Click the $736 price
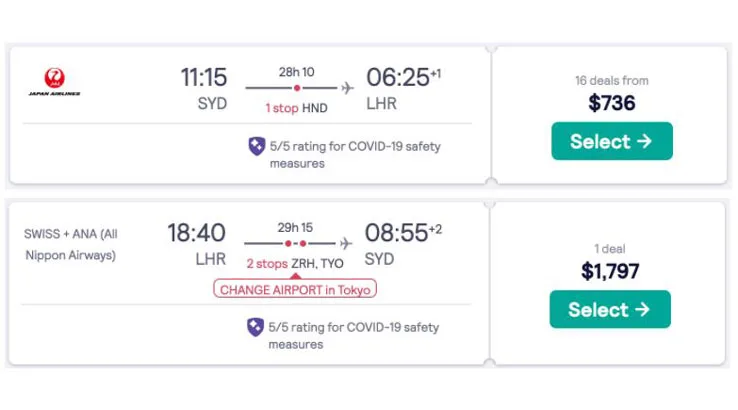738x410 pixels. [x=611, y=103]
